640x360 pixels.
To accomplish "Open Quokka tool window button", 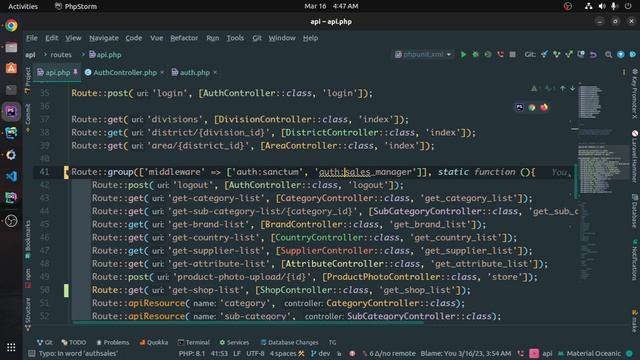I will 153,342.
